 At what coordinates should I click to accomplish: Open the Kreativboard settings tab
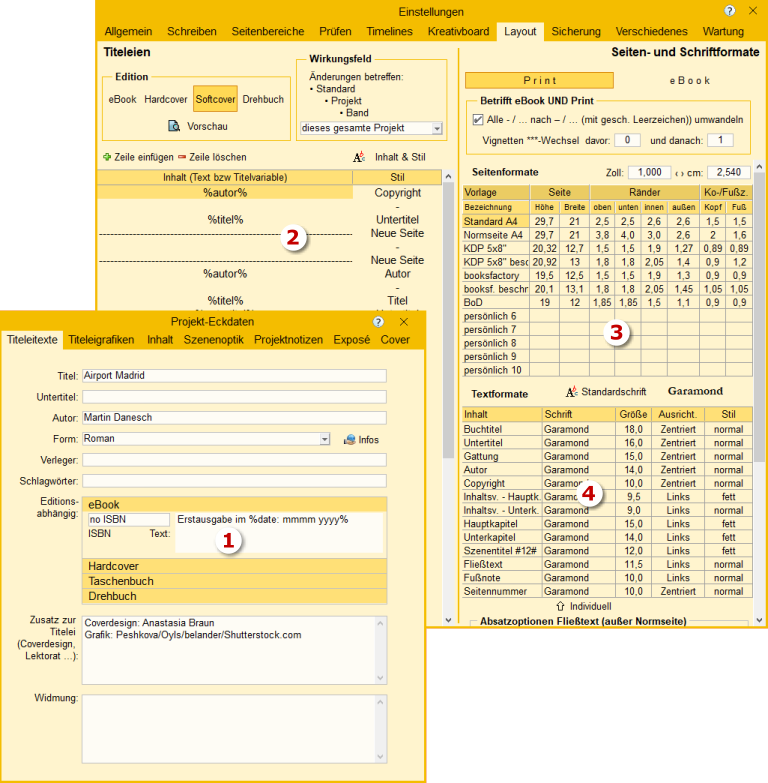click(x=458, y=31)
